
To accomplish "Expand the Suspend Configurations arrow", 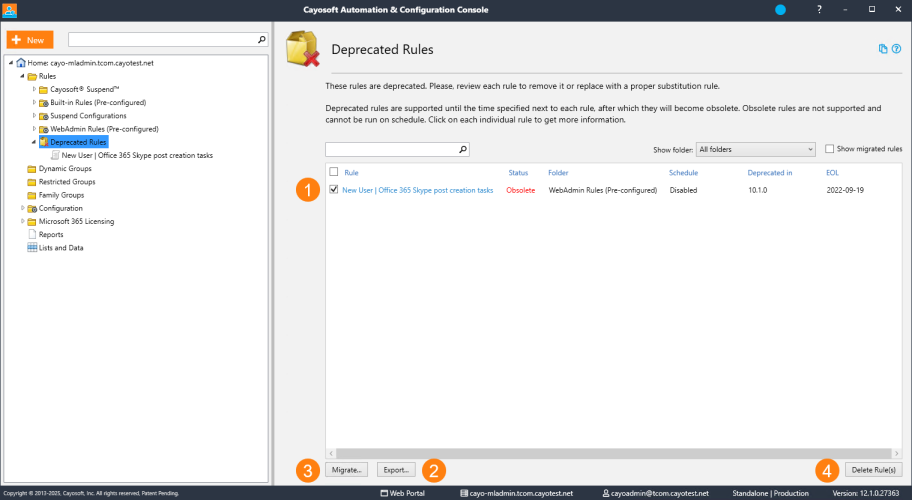I will 34,116.
